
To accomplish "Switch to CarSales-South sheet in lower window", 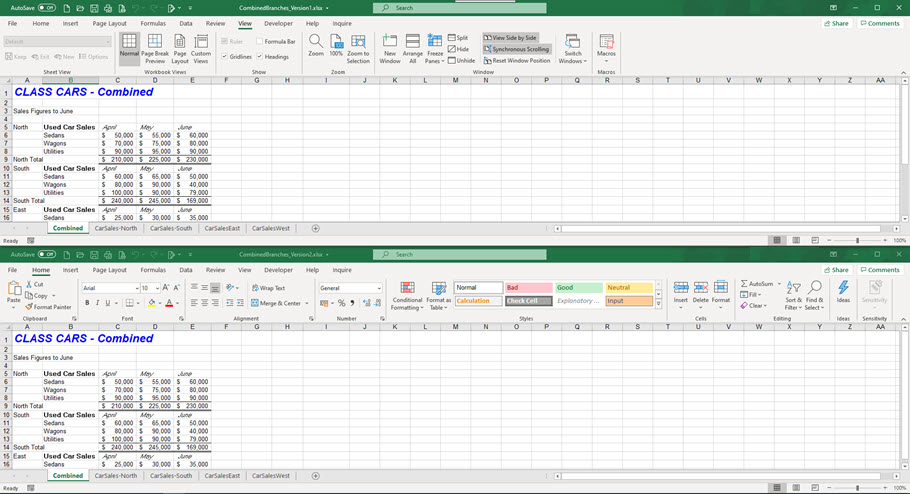I will pos(170,476).
